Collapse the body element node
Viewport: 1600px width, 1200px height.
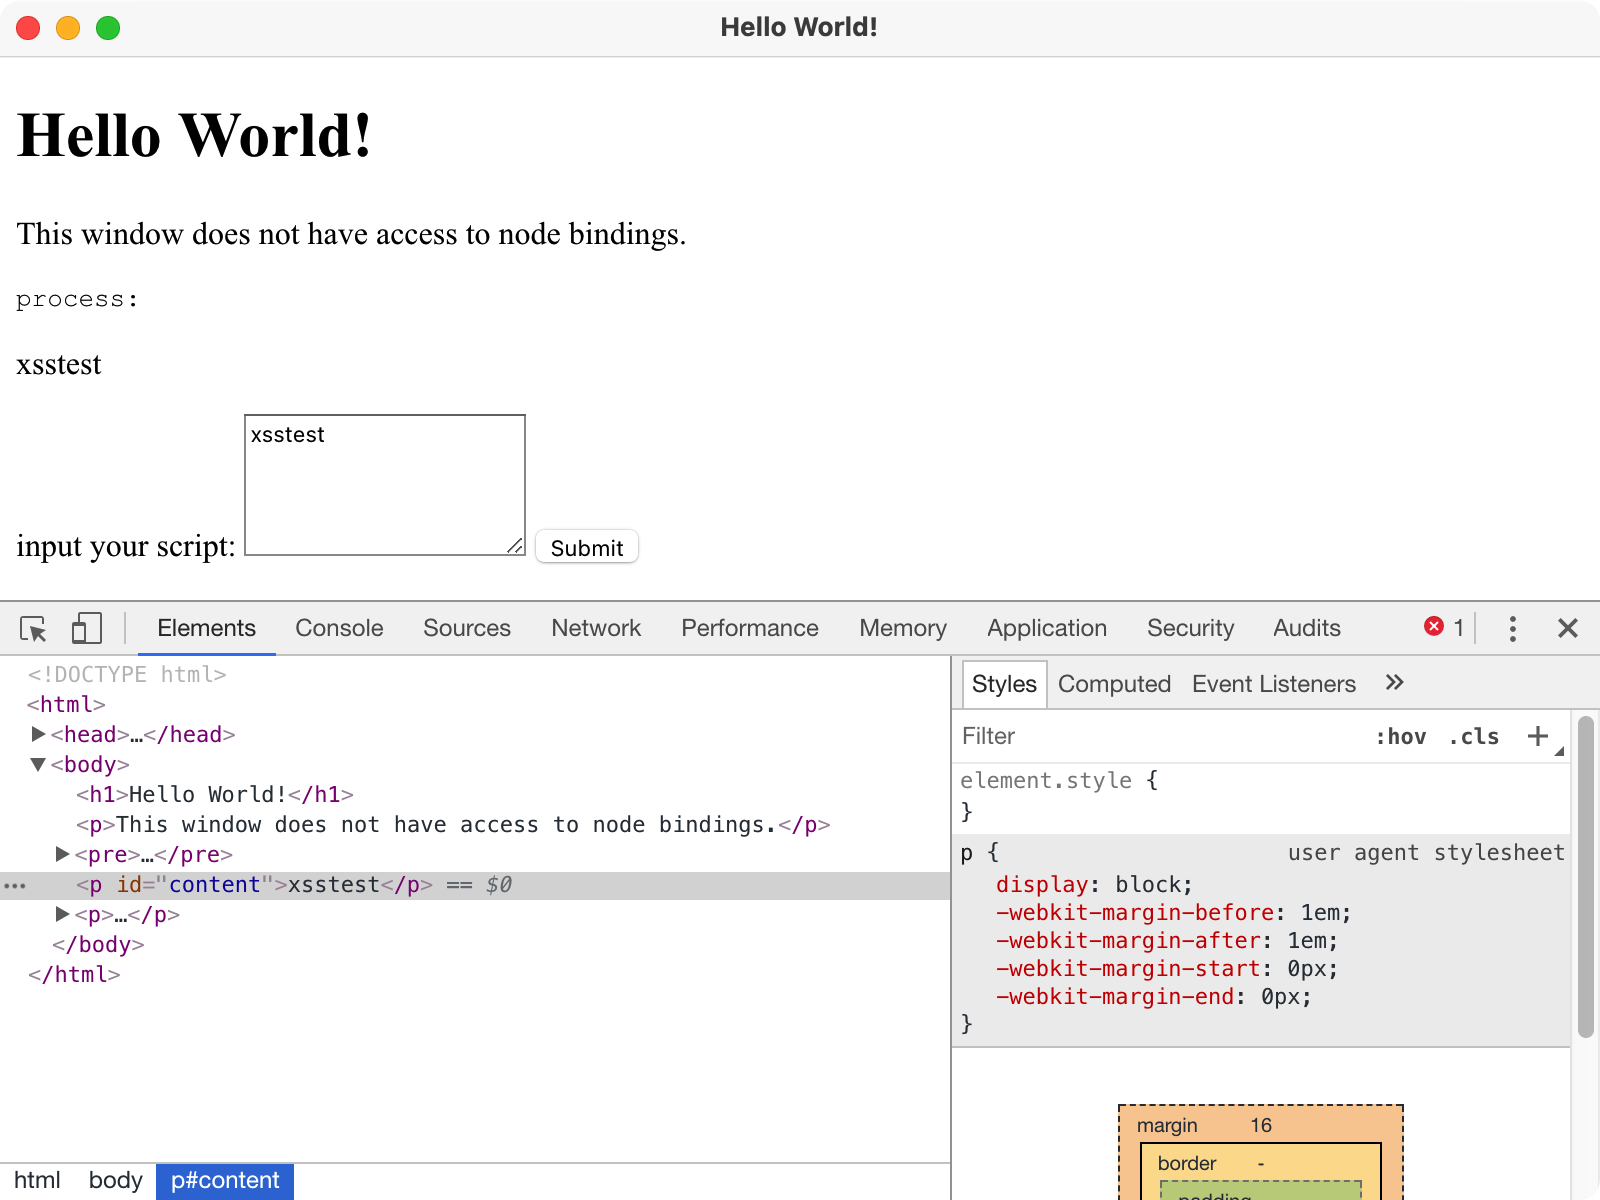click(38, 764)
